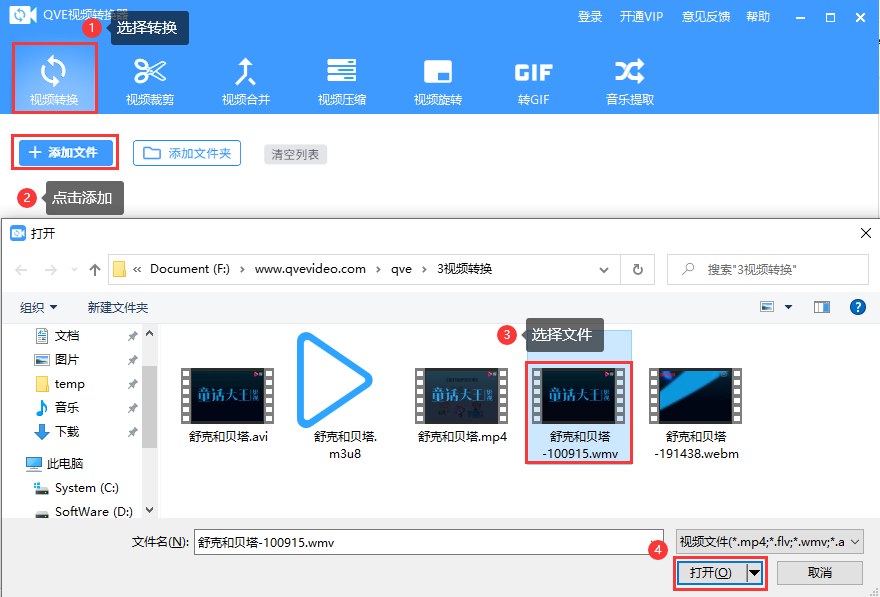Close the 打开 file dialog
This screenshot has width=880, height=597.
pyautogui.click(x=866, y=233)
